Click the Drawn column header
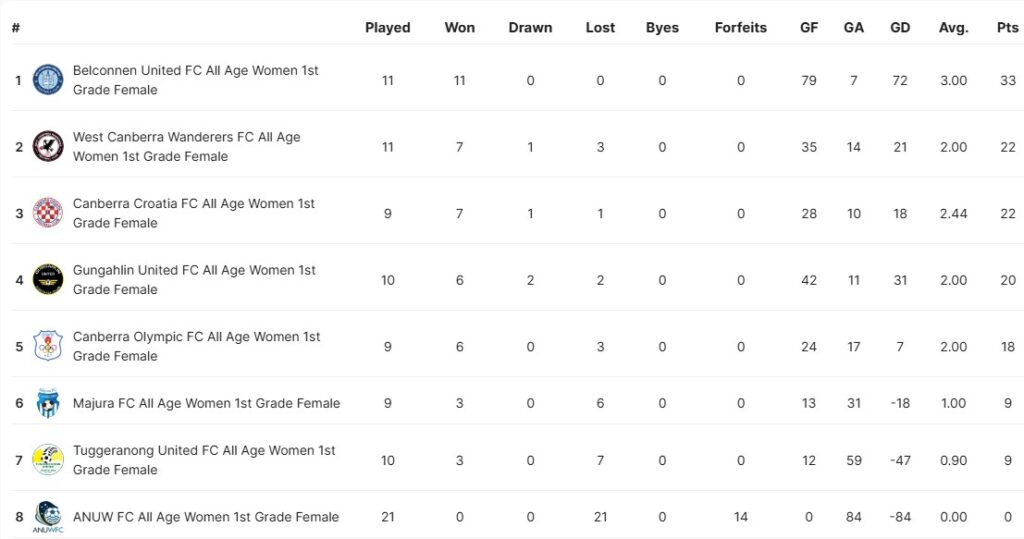 530,28
